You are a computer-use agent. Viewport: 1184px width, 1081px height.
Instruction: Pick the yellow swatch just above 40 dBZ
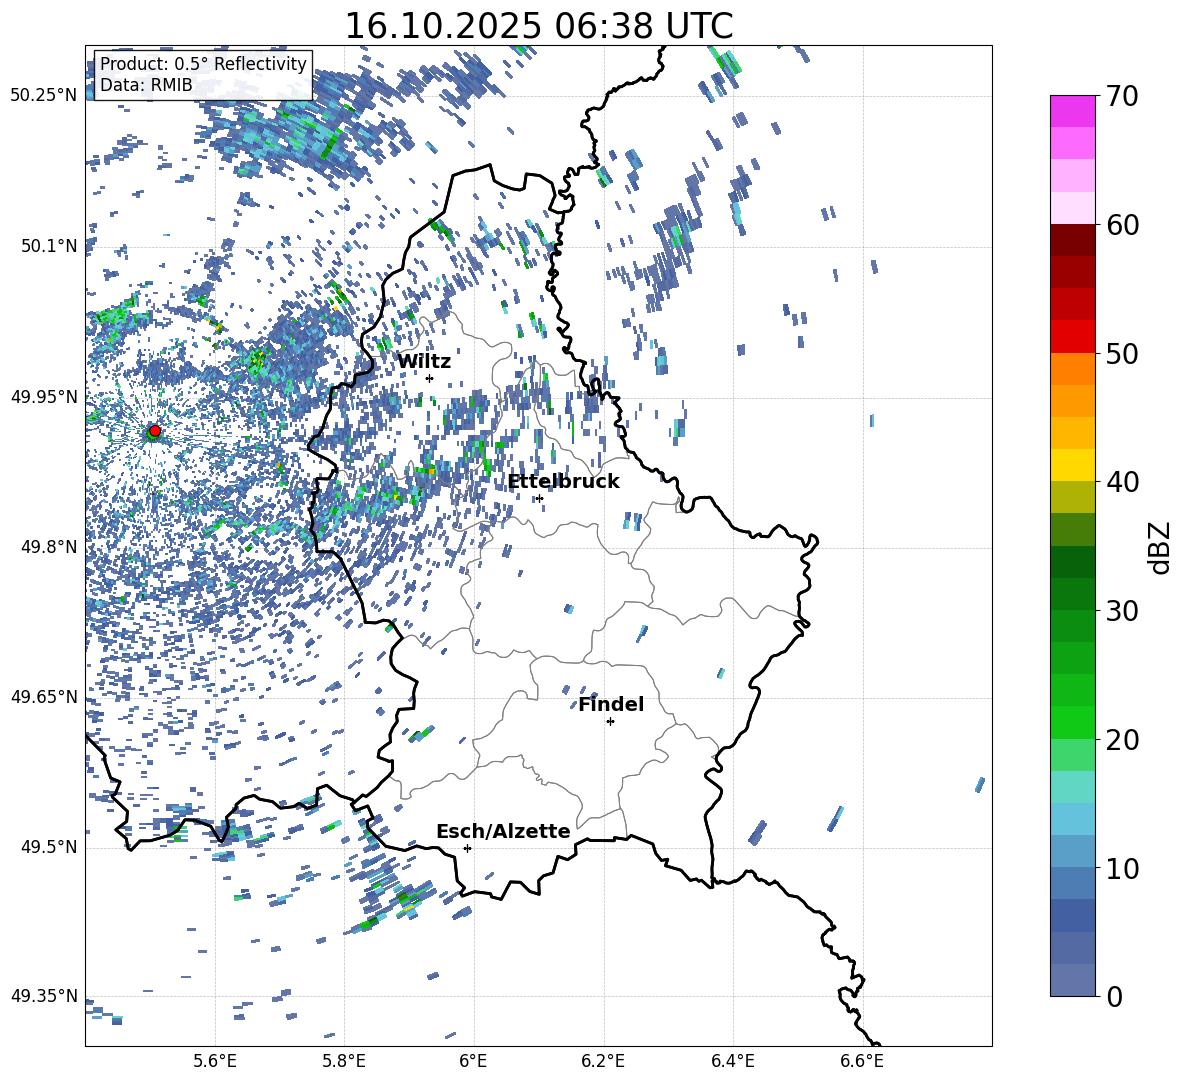1072,466
